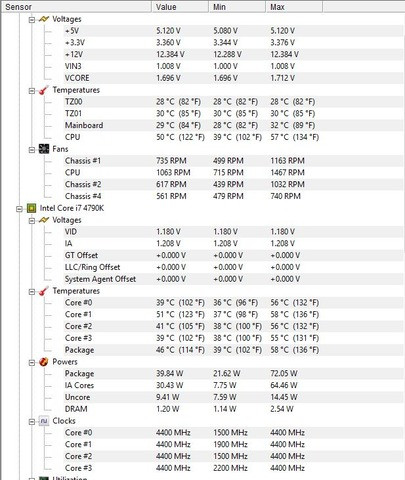Sort by the Max column header
Image resolution: width=405 pixels, height=480 pixels.
294,7
